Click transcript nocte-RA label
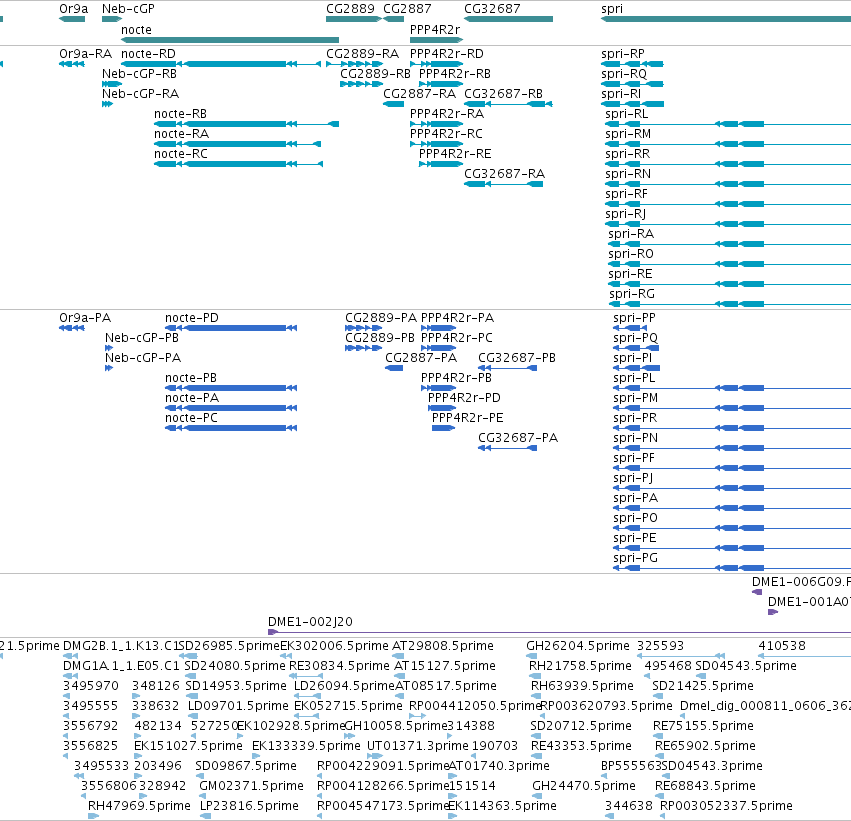851x821 pixels. 181,134
